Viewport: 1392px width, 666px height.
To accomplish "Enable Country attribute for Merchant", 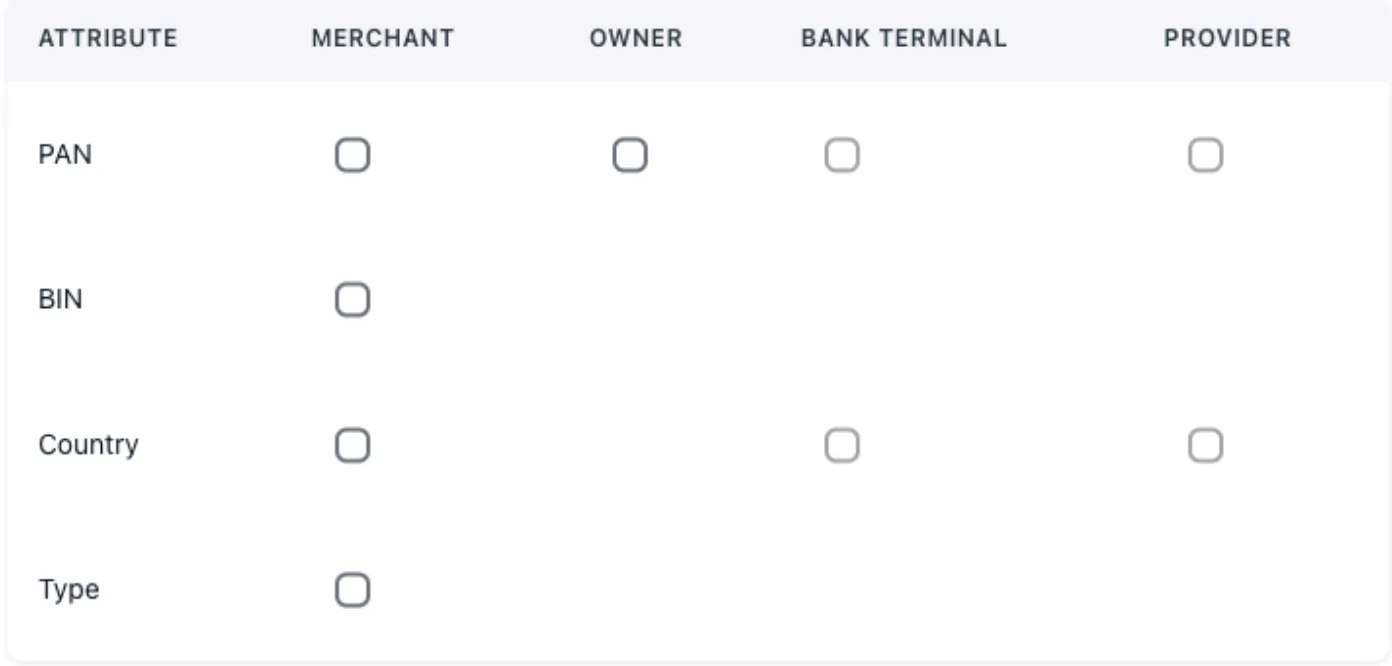I will point(352,445).
